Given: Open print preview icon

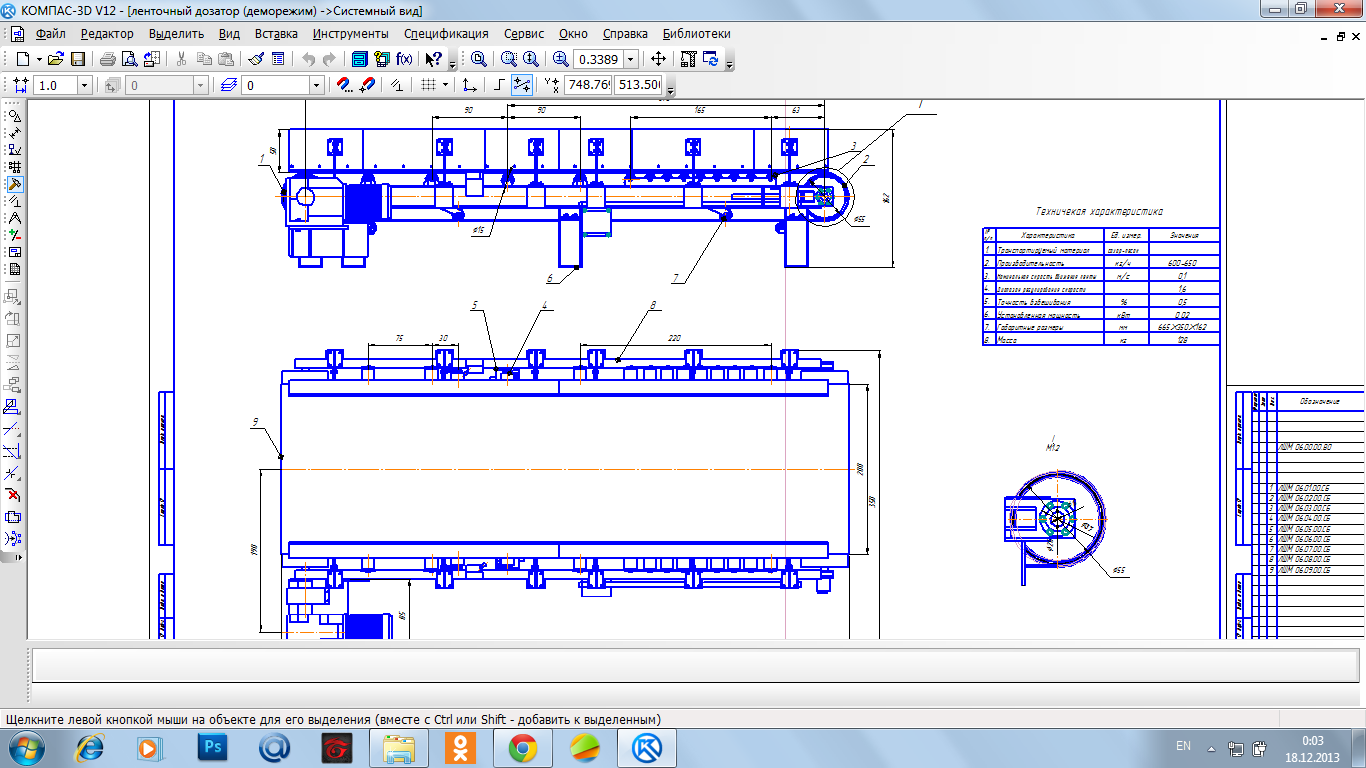Looking at the screenshot, I should pyautogui.click(x=130, y=59).
